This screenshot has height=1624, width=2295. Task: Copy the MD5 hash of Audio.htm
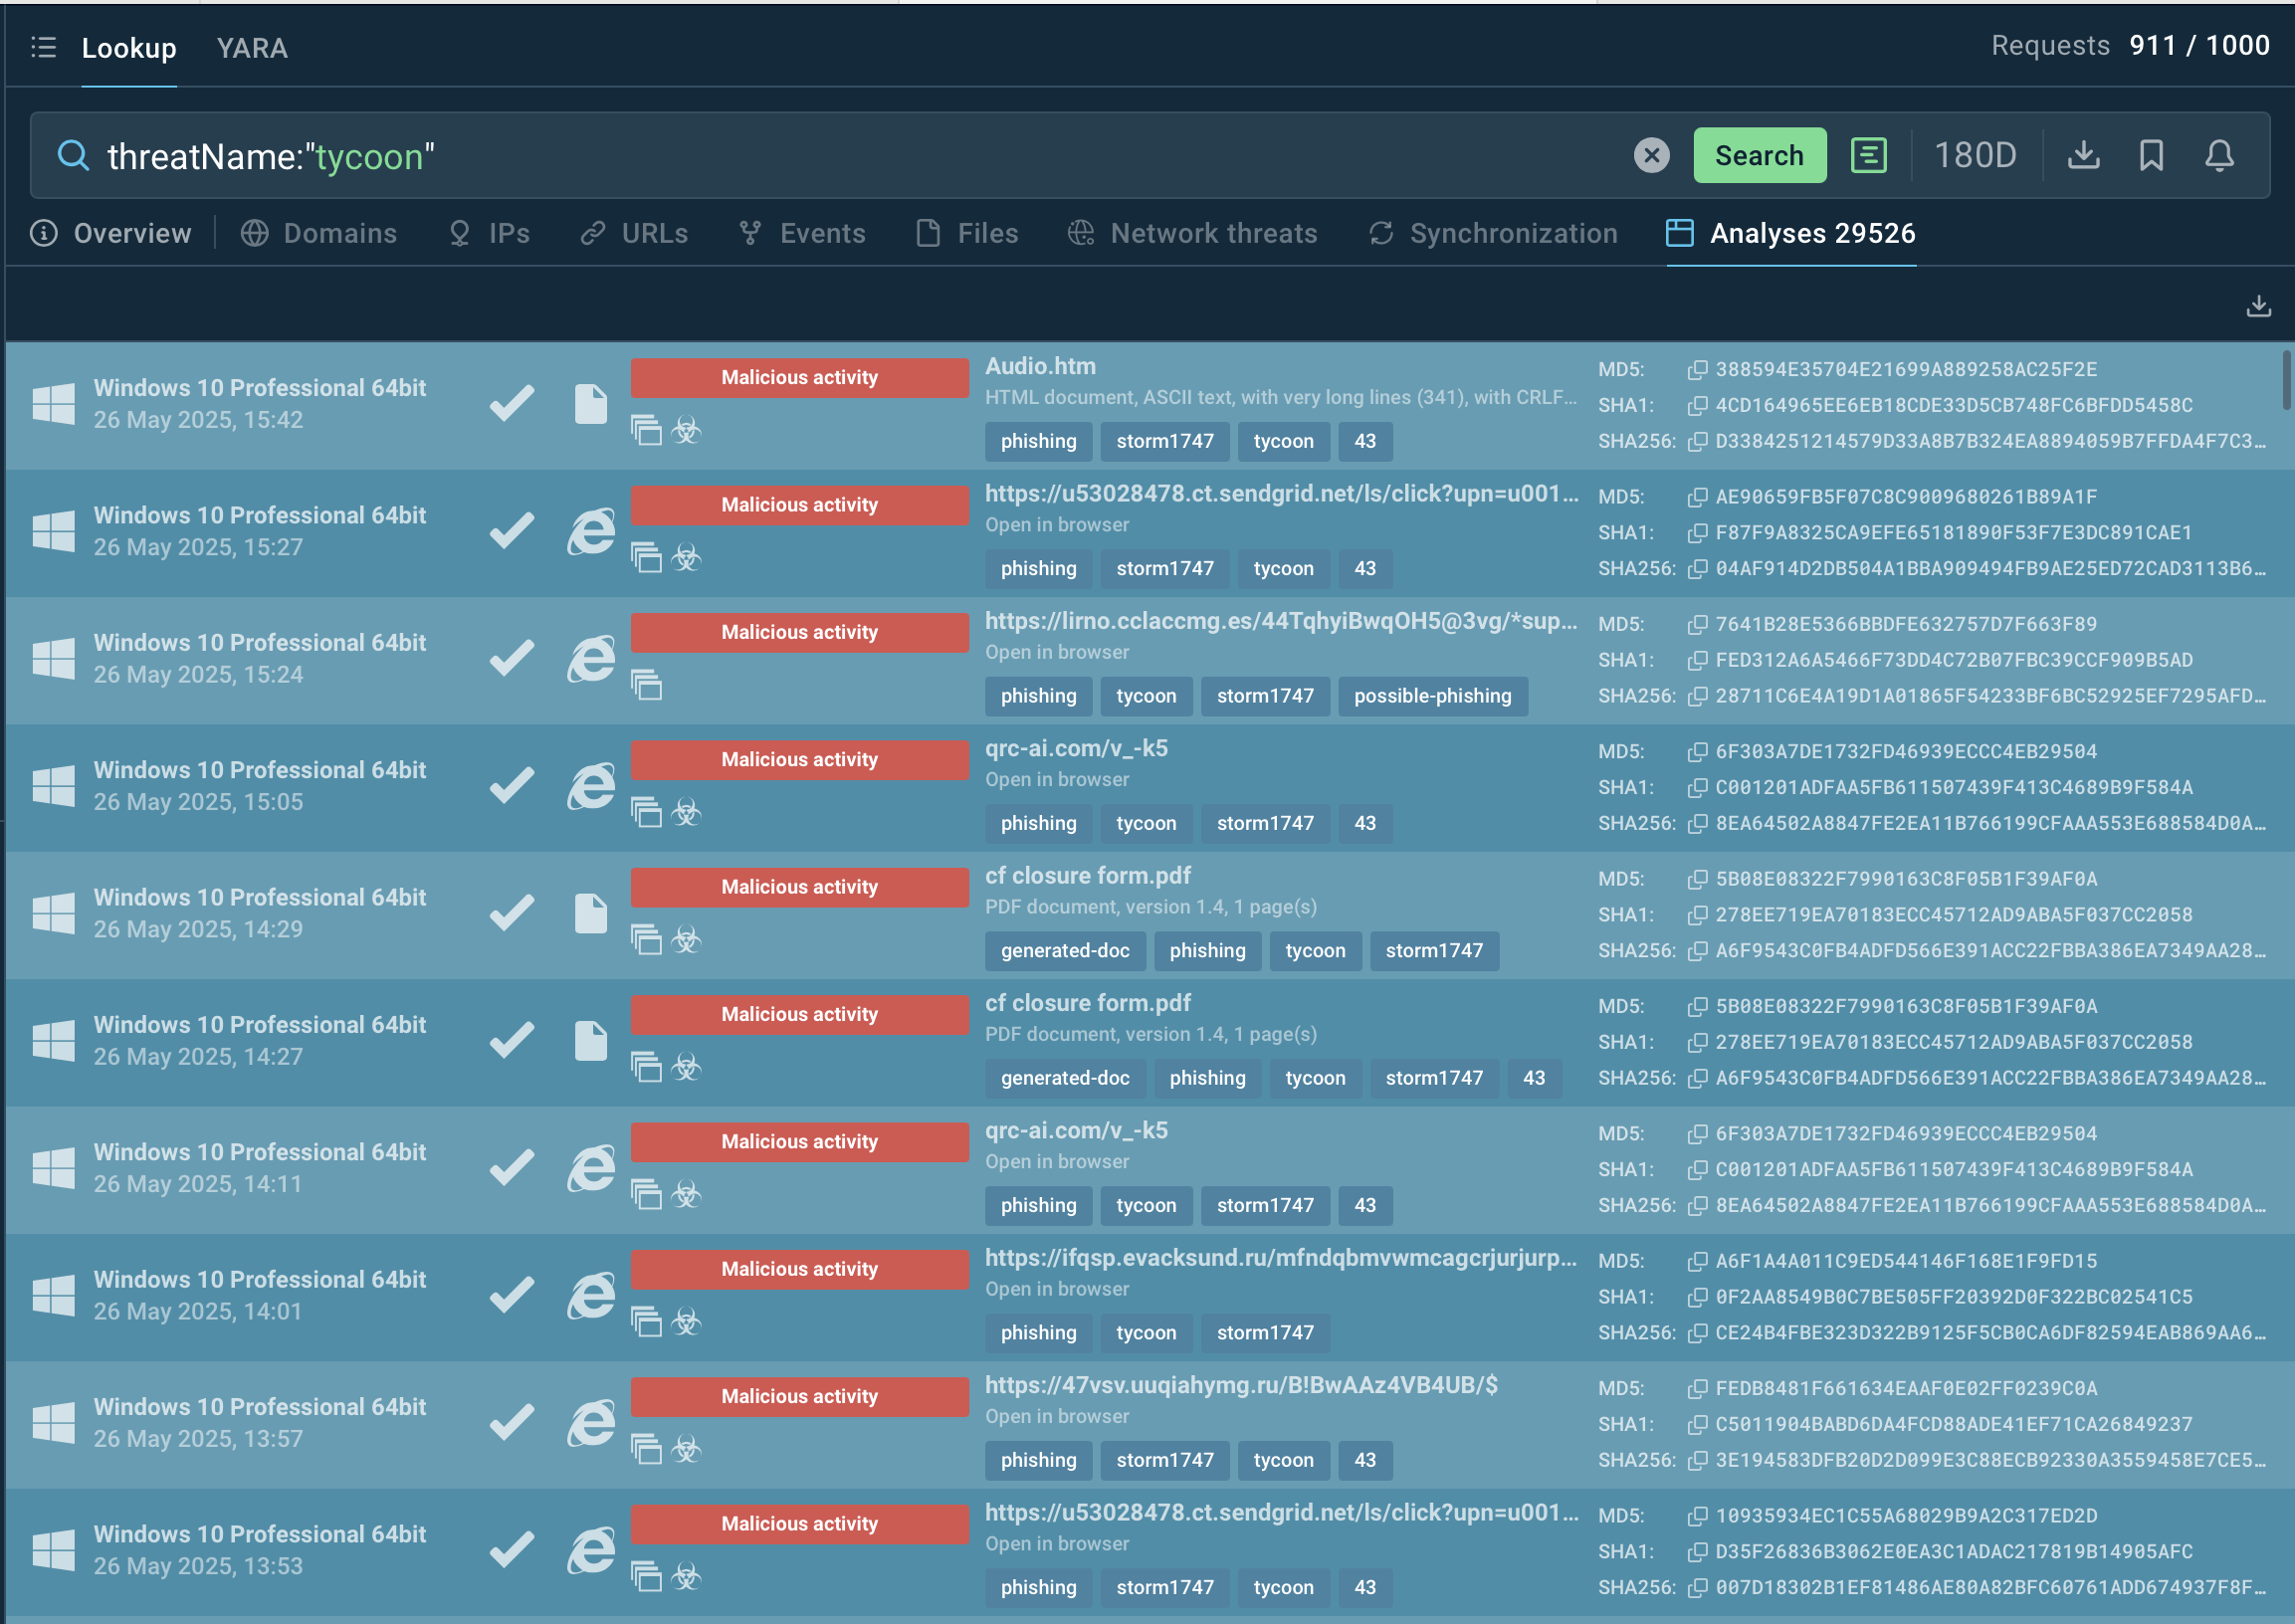1696,370
